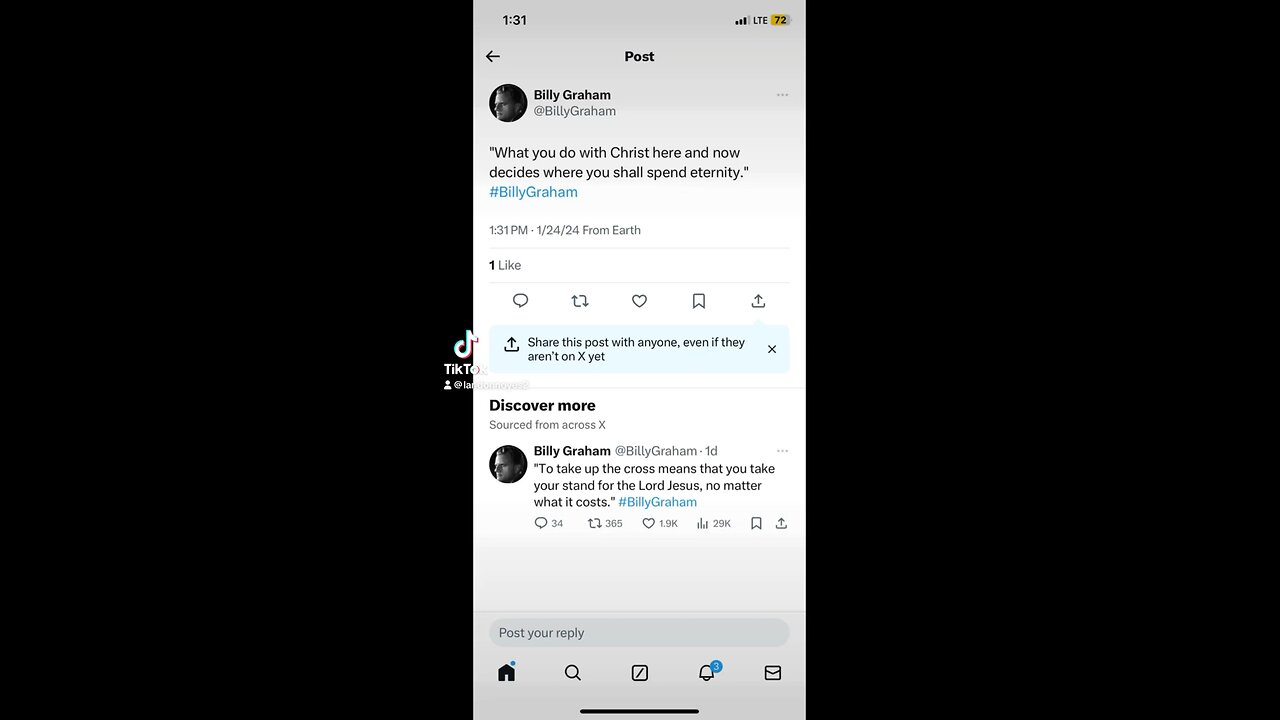Viewport: 1280px width, 720px height.
Task: Bookmark the main post
Action: [699, 301]
